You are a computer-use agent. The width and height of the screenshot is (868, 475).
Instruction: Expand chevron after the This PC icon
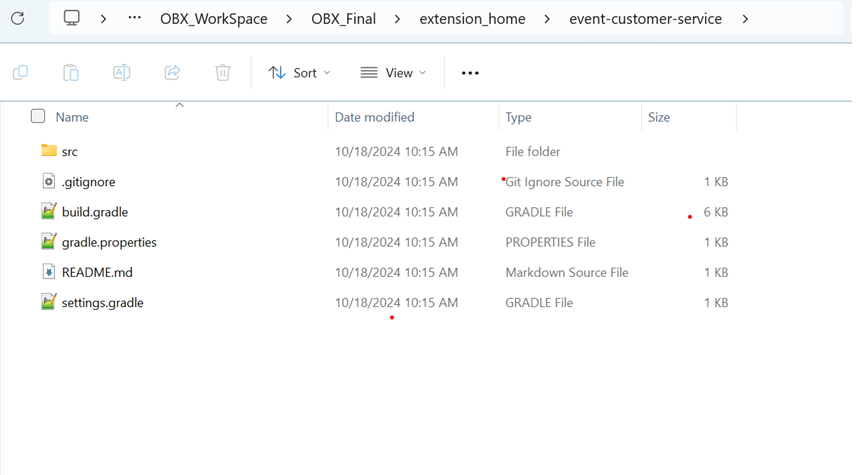coord(104,19)
